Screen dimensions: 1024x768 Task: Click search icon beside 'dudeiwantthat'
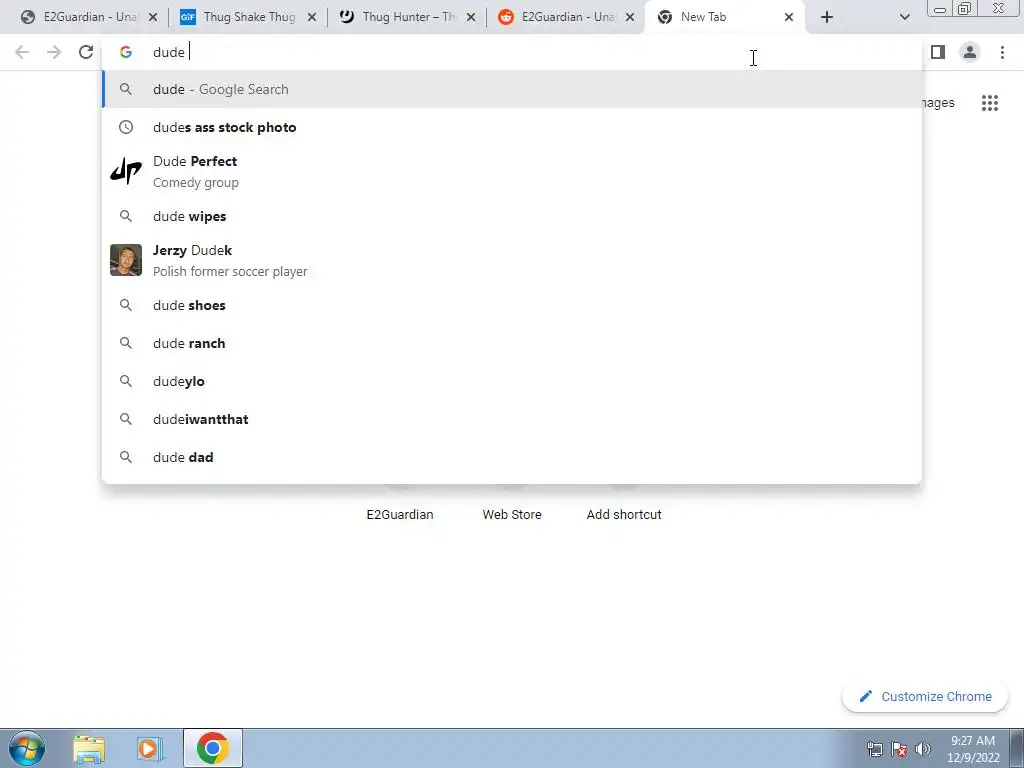click(125, 419)
